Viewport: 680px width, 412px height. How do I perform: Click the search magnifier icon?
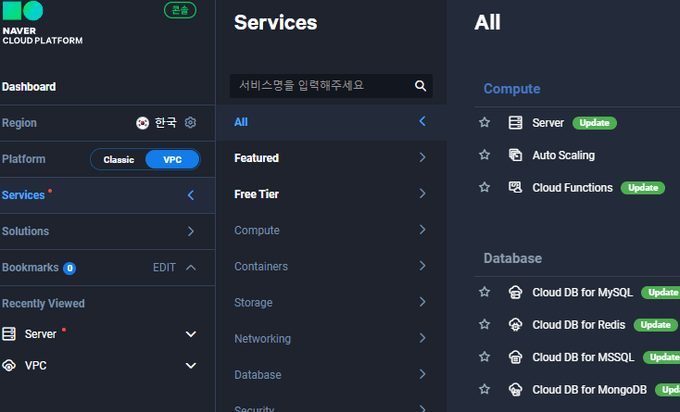coord(421,86)
